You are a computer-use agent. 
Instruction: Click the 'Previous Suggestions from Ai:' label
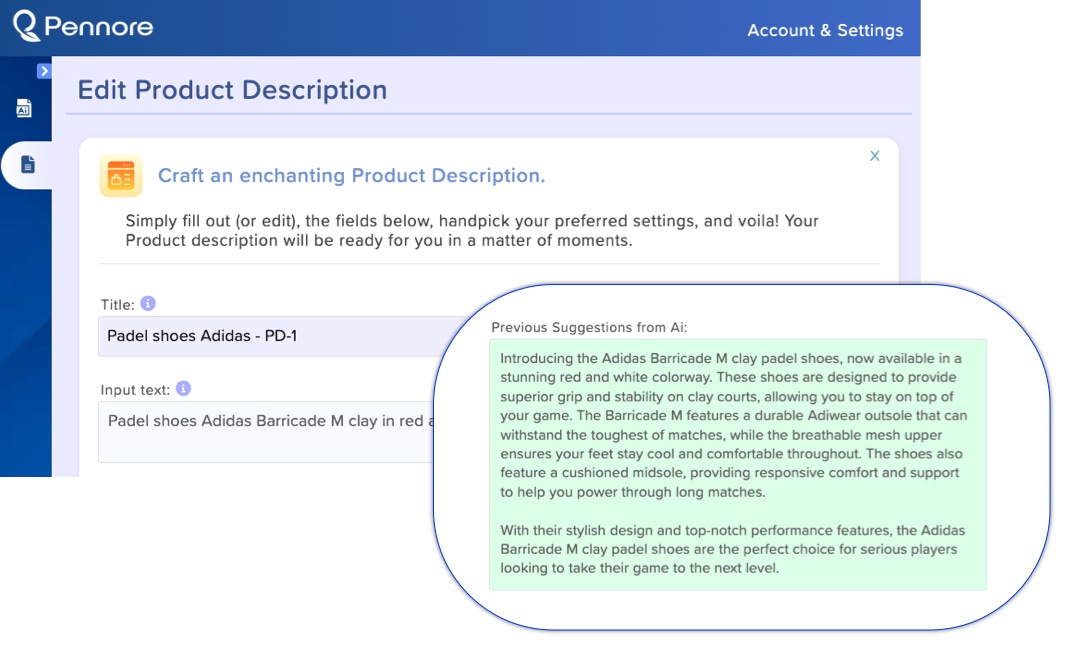click(589, 327)
